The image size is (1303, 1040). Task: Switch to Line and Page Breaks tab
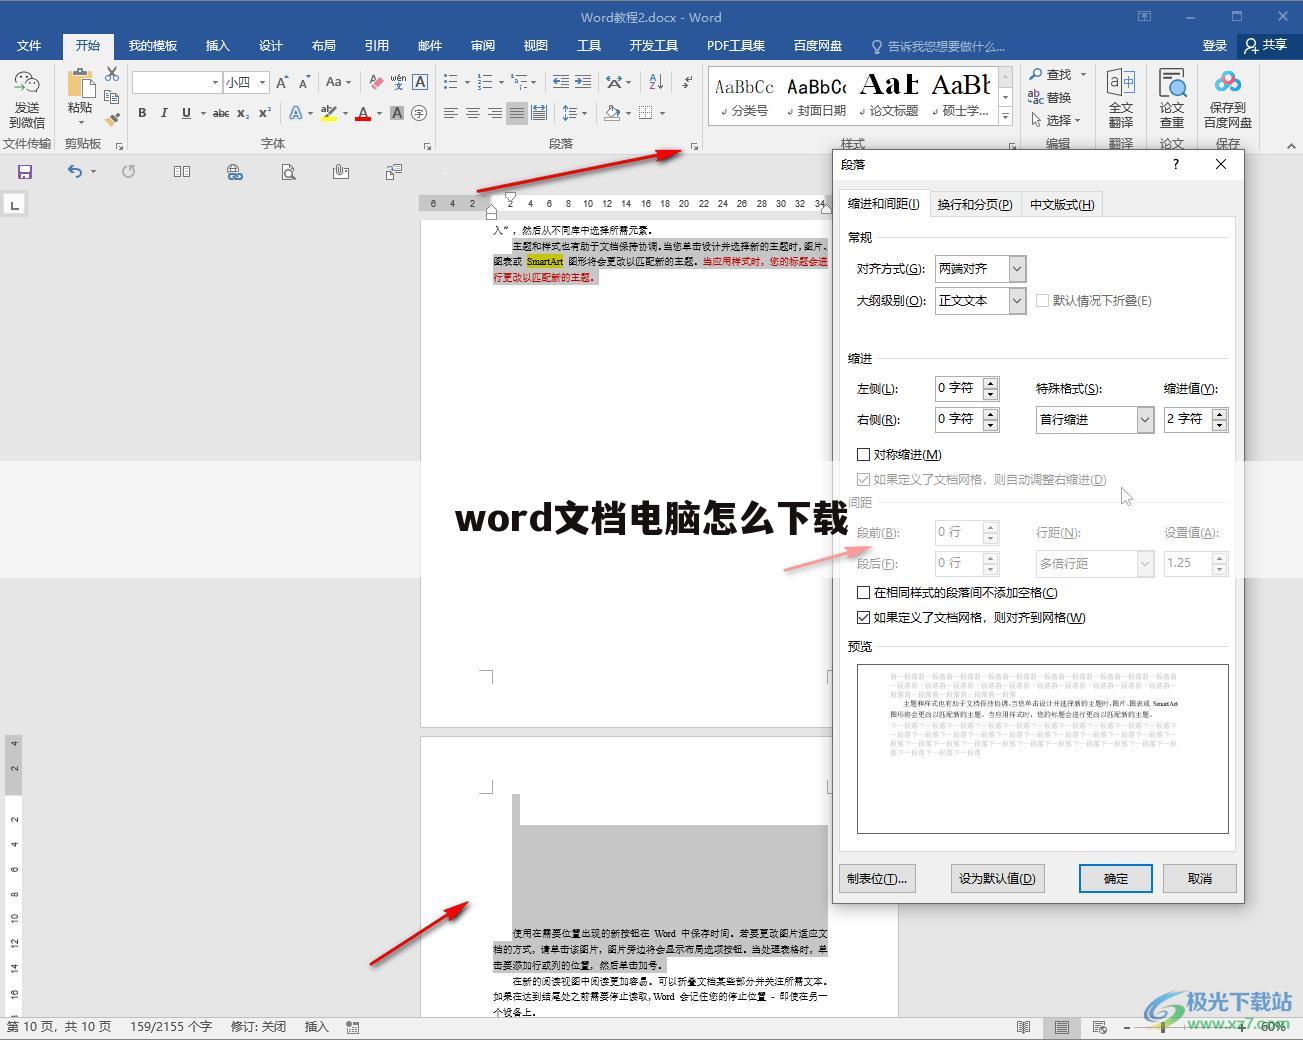click(x=975, y=204)
